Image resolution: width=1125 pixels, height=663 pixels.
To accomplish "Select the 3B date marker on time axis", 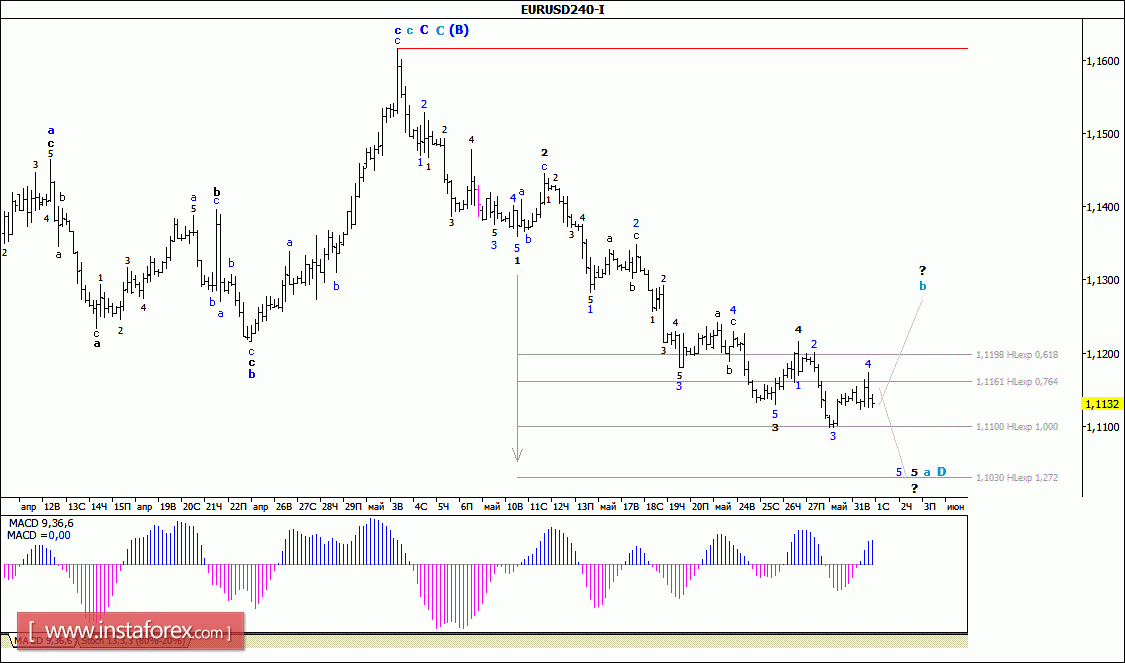I will click(397, 507).
